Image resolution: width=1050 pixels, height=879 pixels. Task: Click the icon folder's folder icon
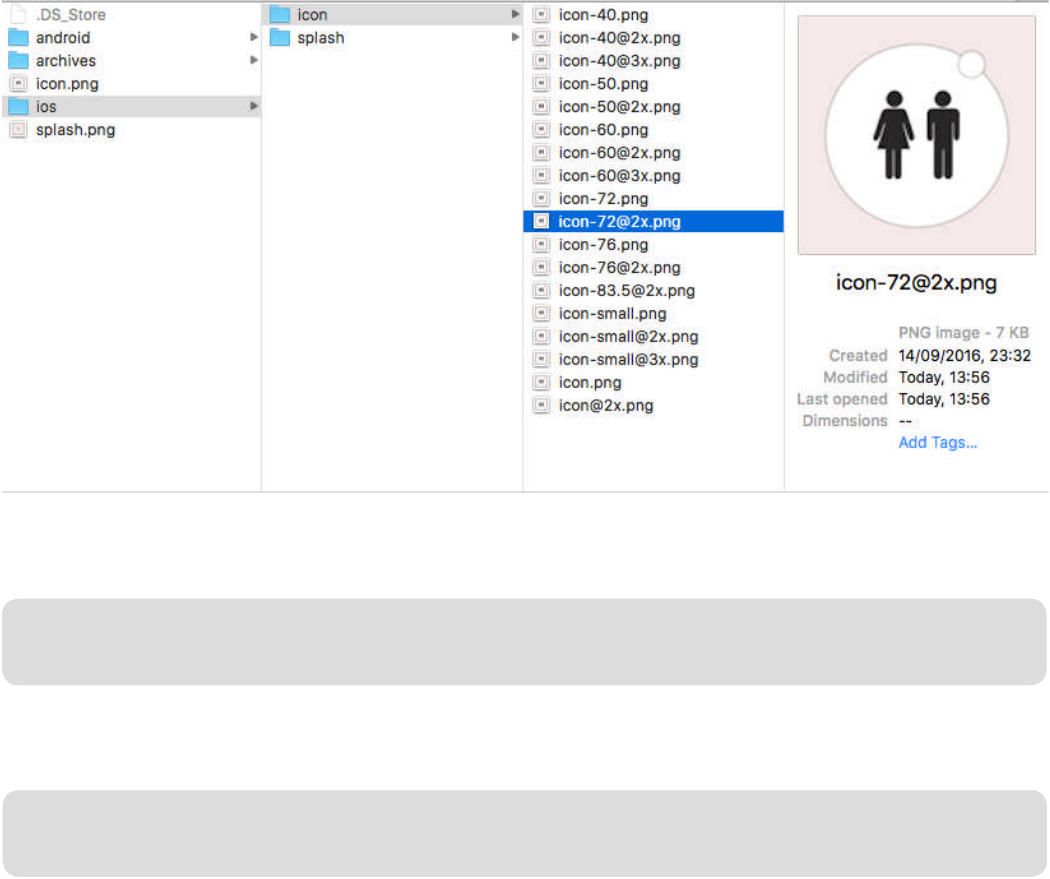280,14
